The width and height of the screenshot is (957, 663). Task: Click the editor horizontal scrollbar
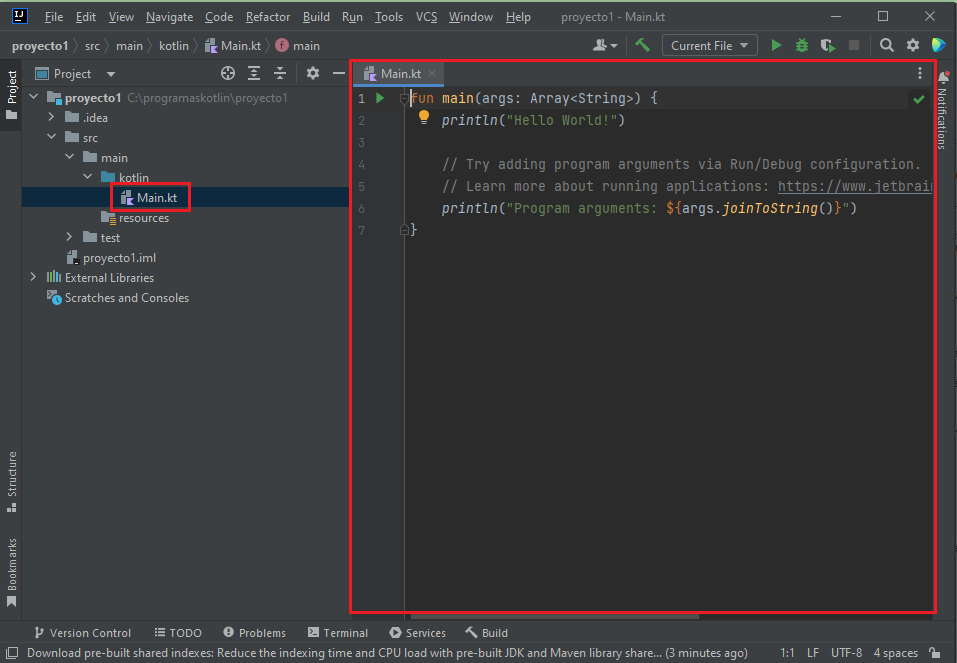pos(554,617)
